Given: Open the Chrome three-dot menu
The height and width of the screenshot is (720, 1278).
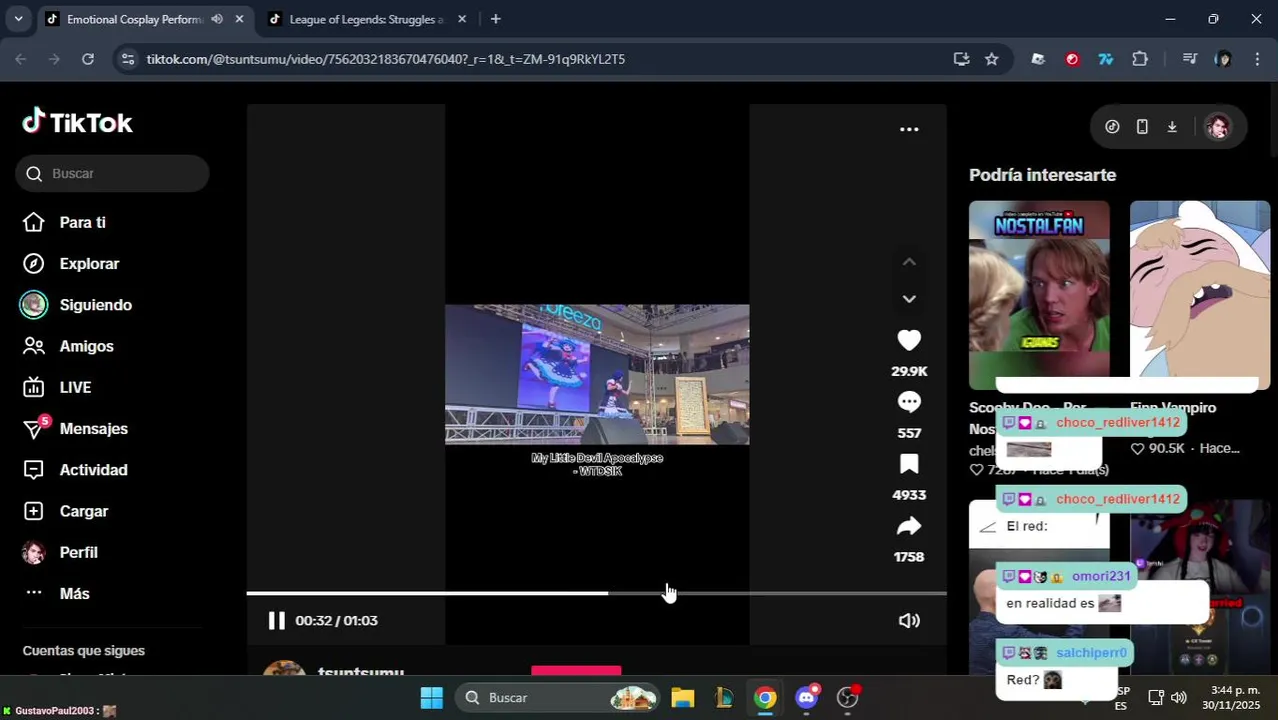Looking at the screenshot, I should point(1257,59).
